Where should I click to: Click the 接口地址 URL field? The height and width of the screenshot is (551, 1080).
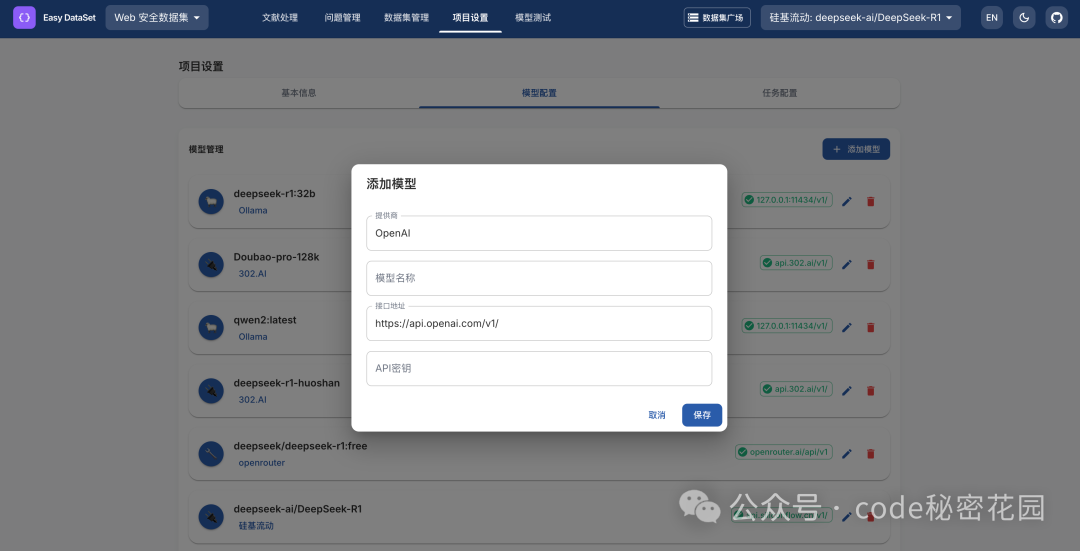[539, 323]
